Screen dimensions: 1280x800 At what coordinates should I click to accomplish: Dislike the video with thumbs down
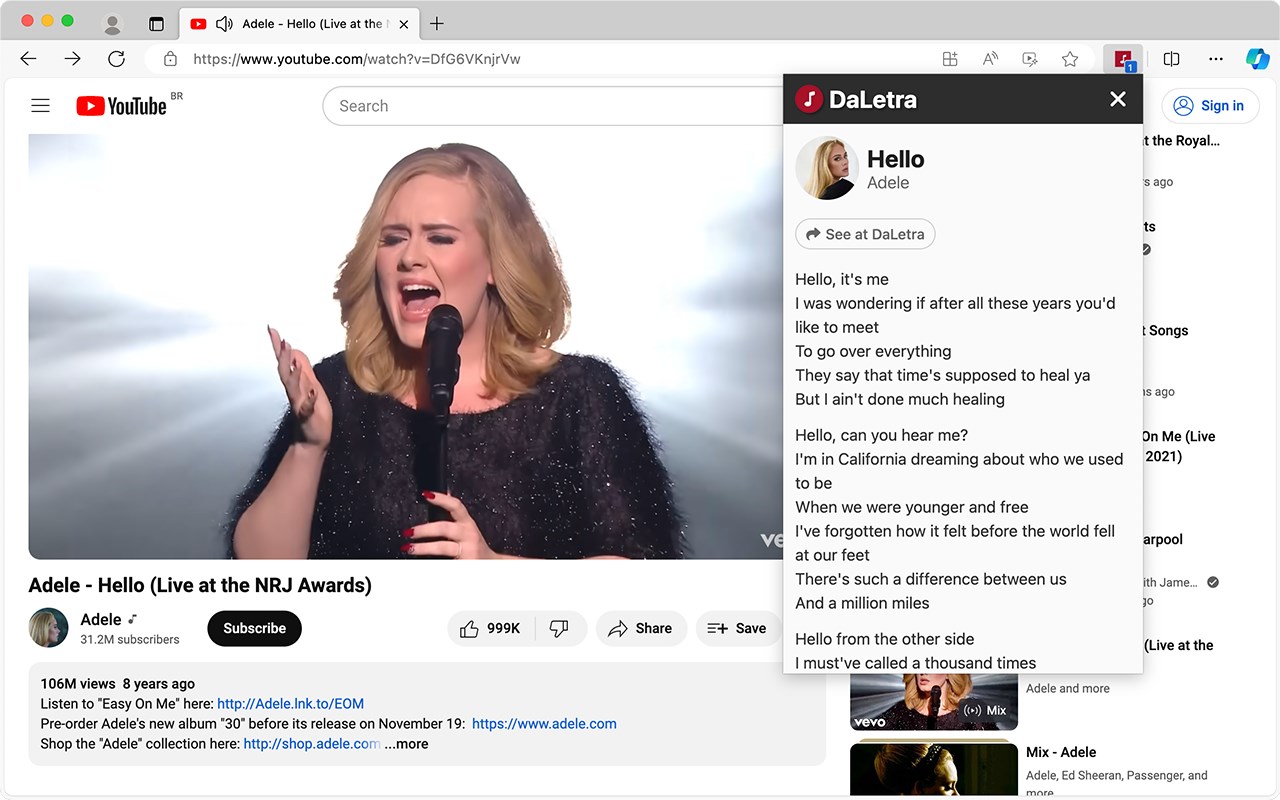pos(560,628)
